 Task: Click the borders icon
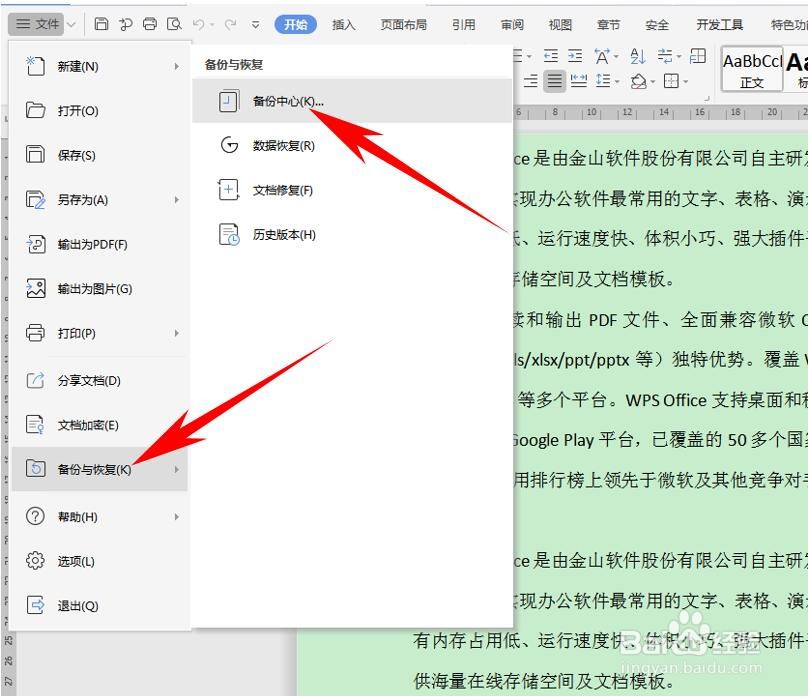[x=671, y=81]
